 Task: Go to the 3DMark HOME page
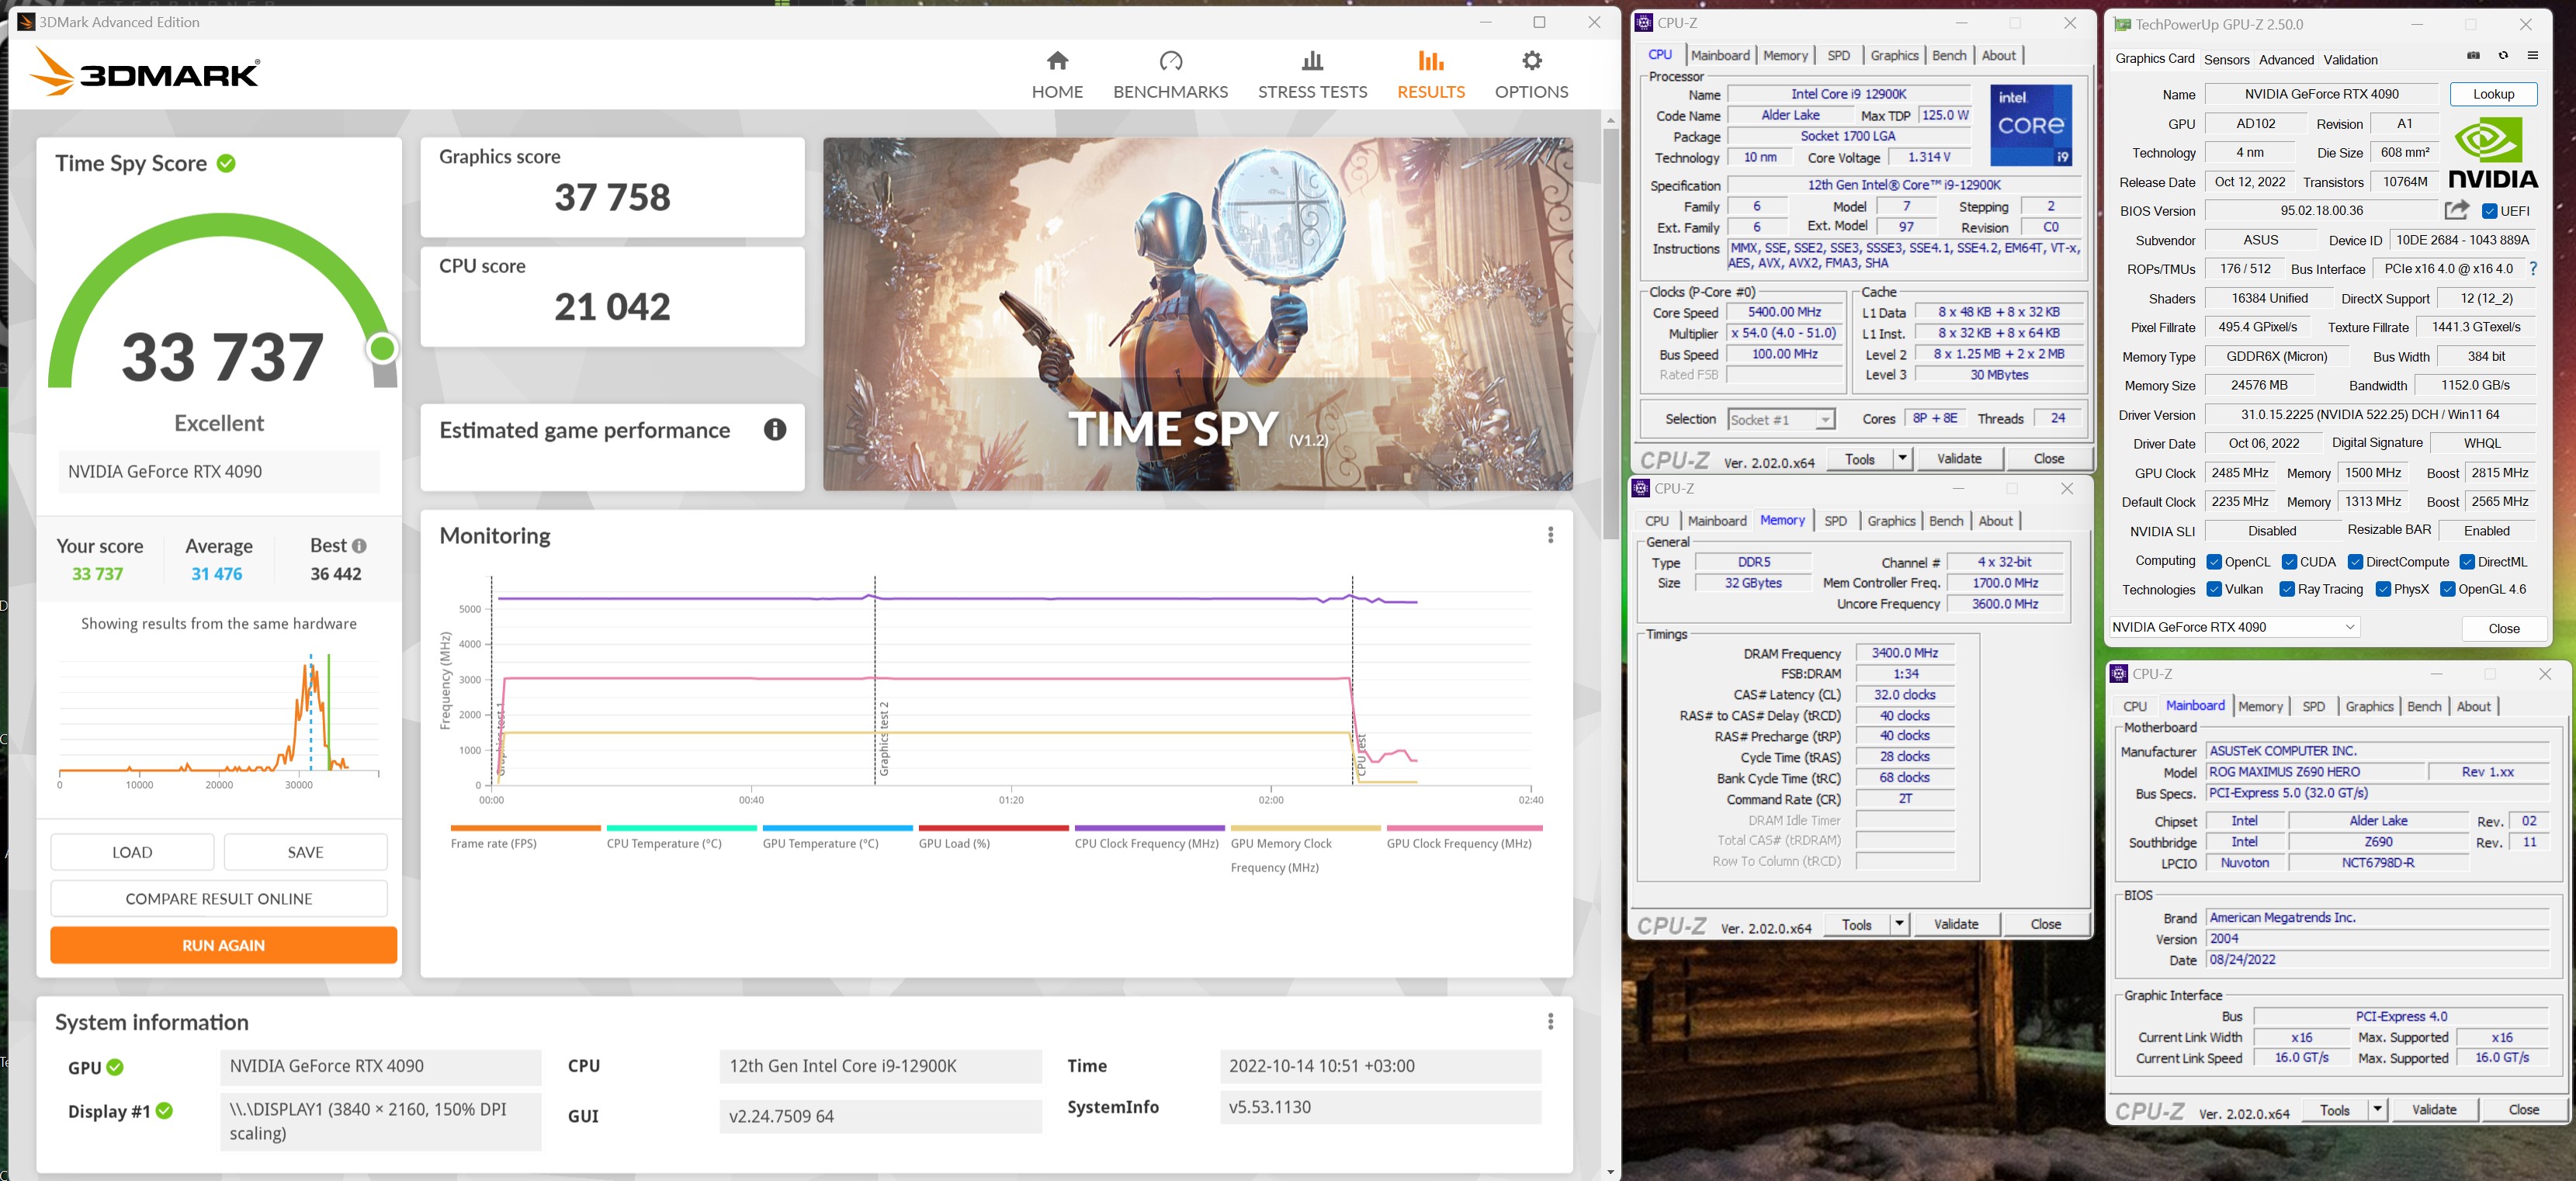(1057, 76)
